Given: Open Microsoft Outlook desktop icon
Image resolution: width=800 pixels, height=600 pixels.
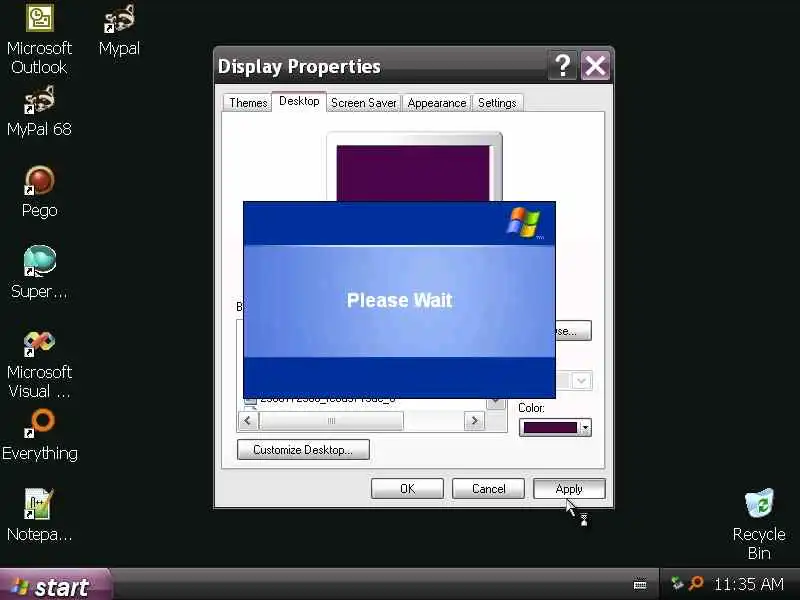Looking at the screenshot, I should tap(39, 40).
